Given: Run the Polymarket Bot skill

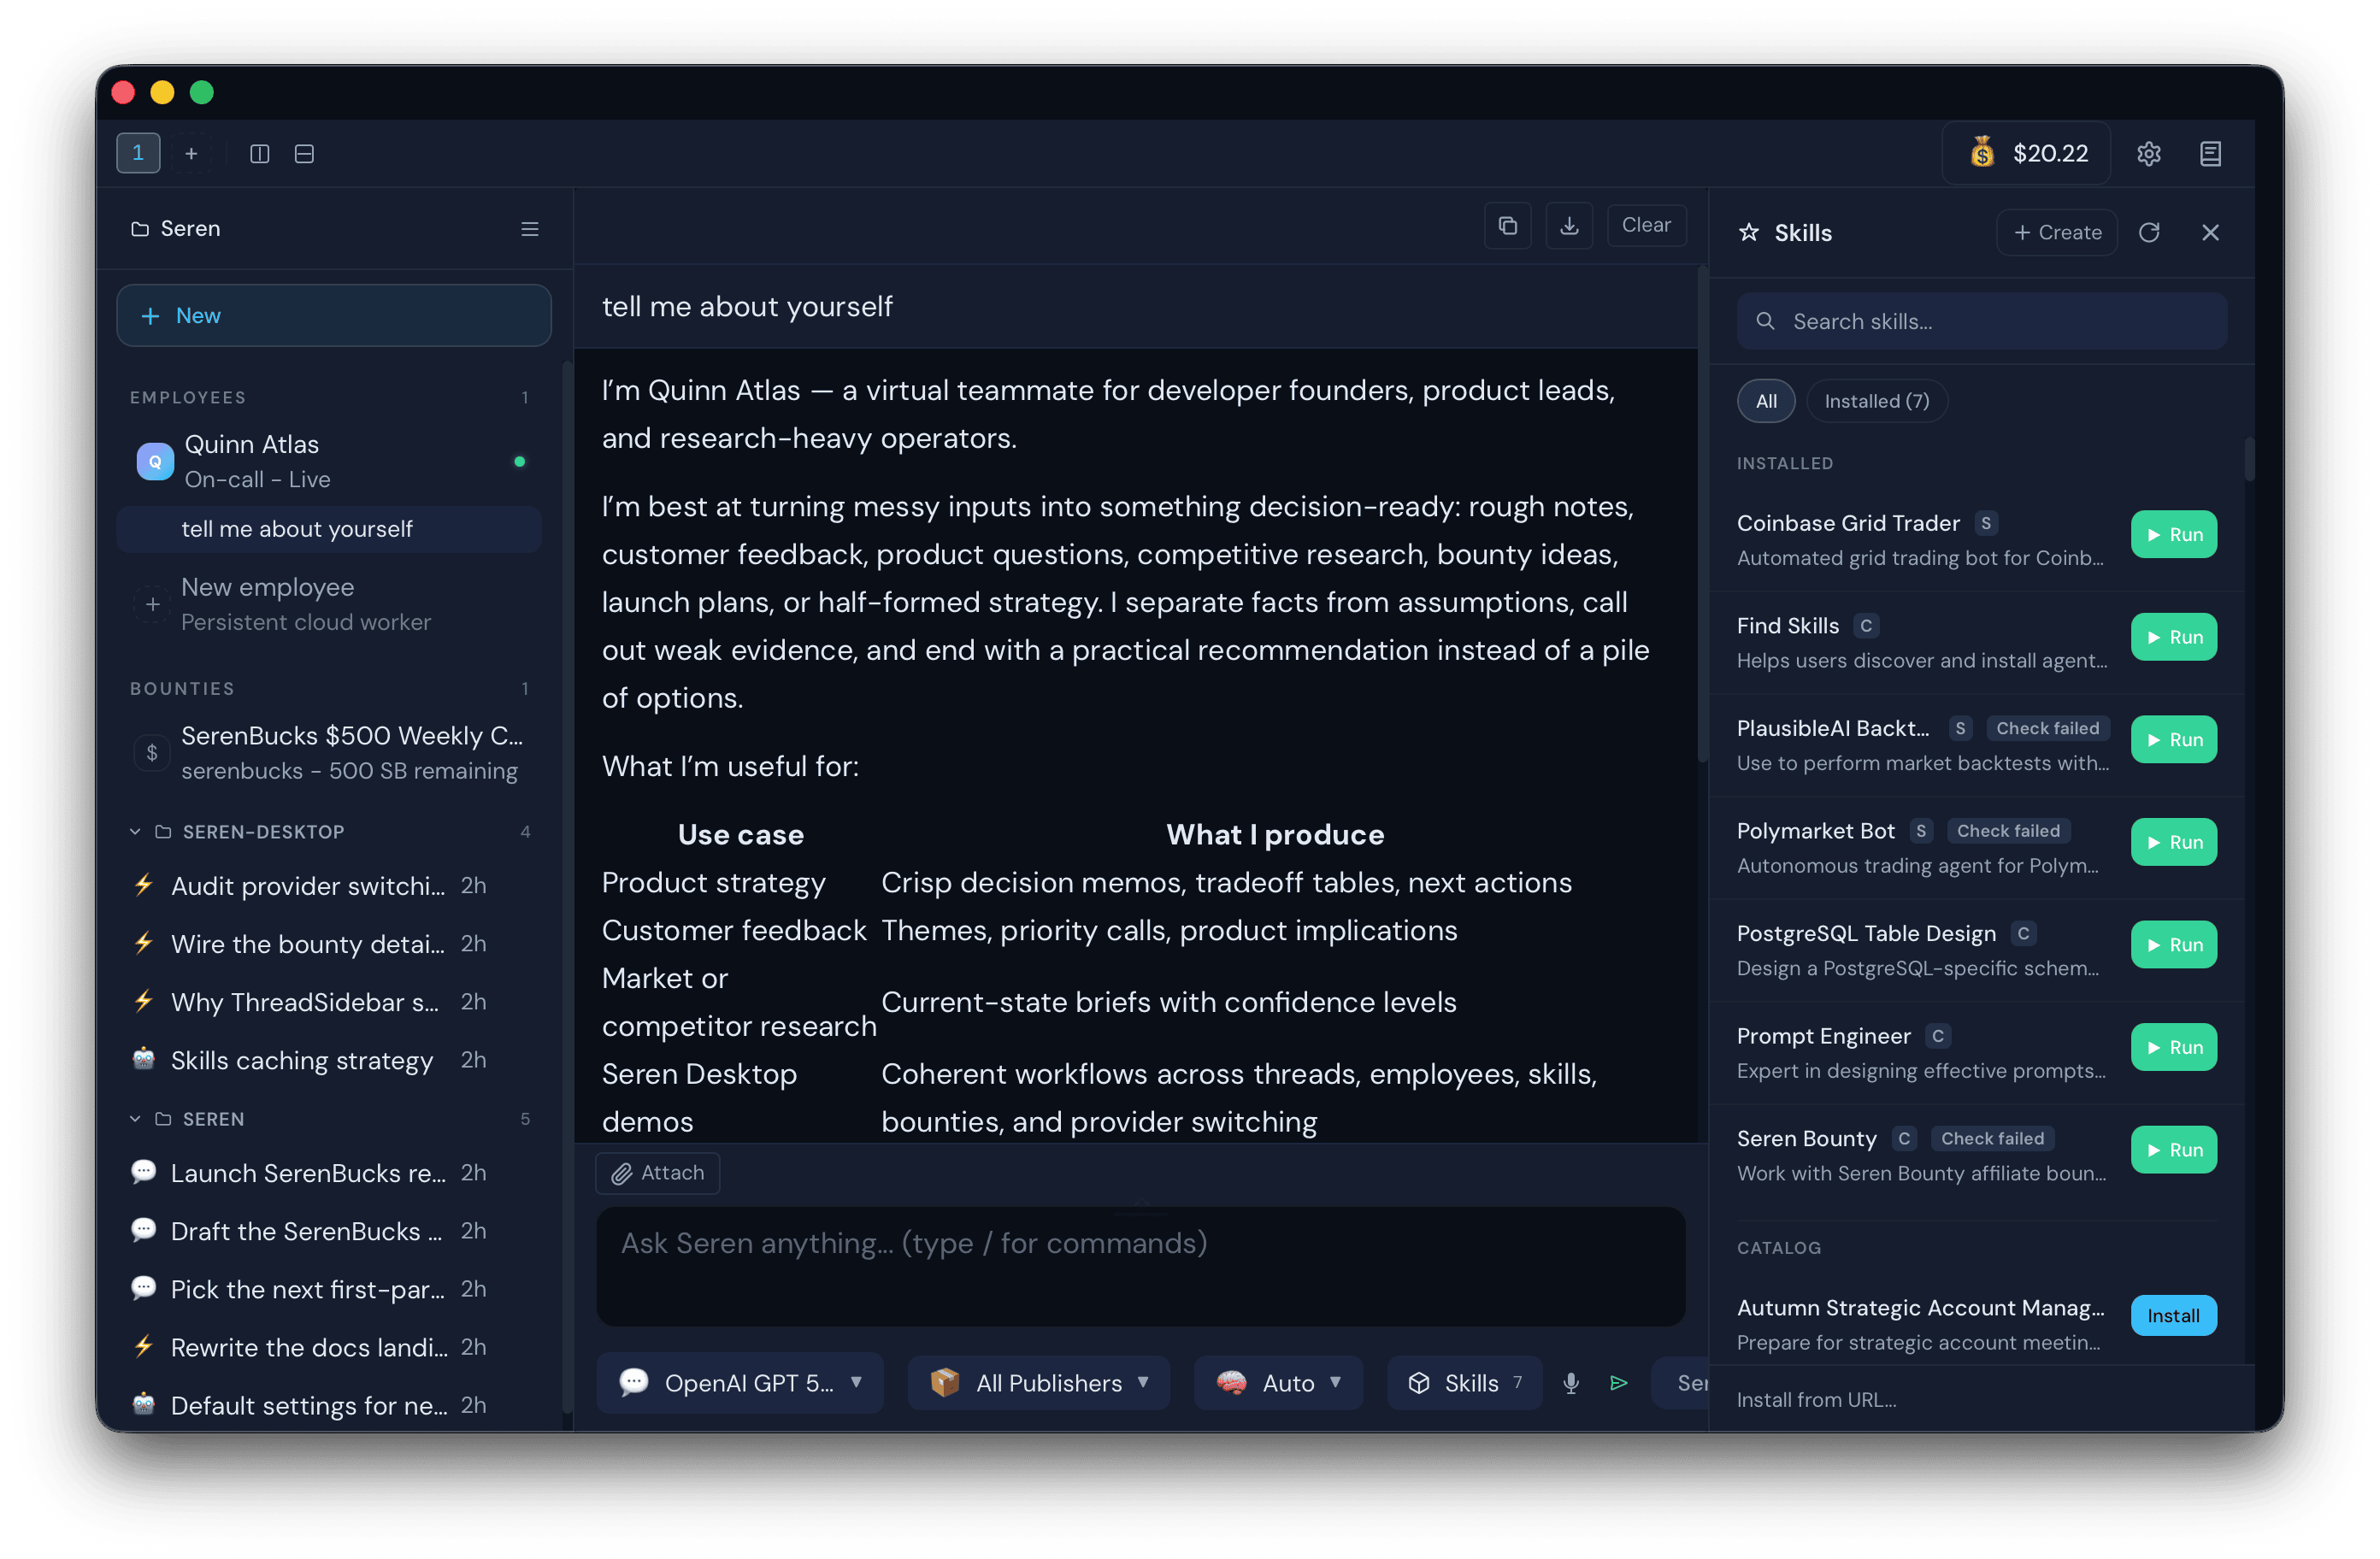Looking at the screenshot, I should (x=2173, y=842).
